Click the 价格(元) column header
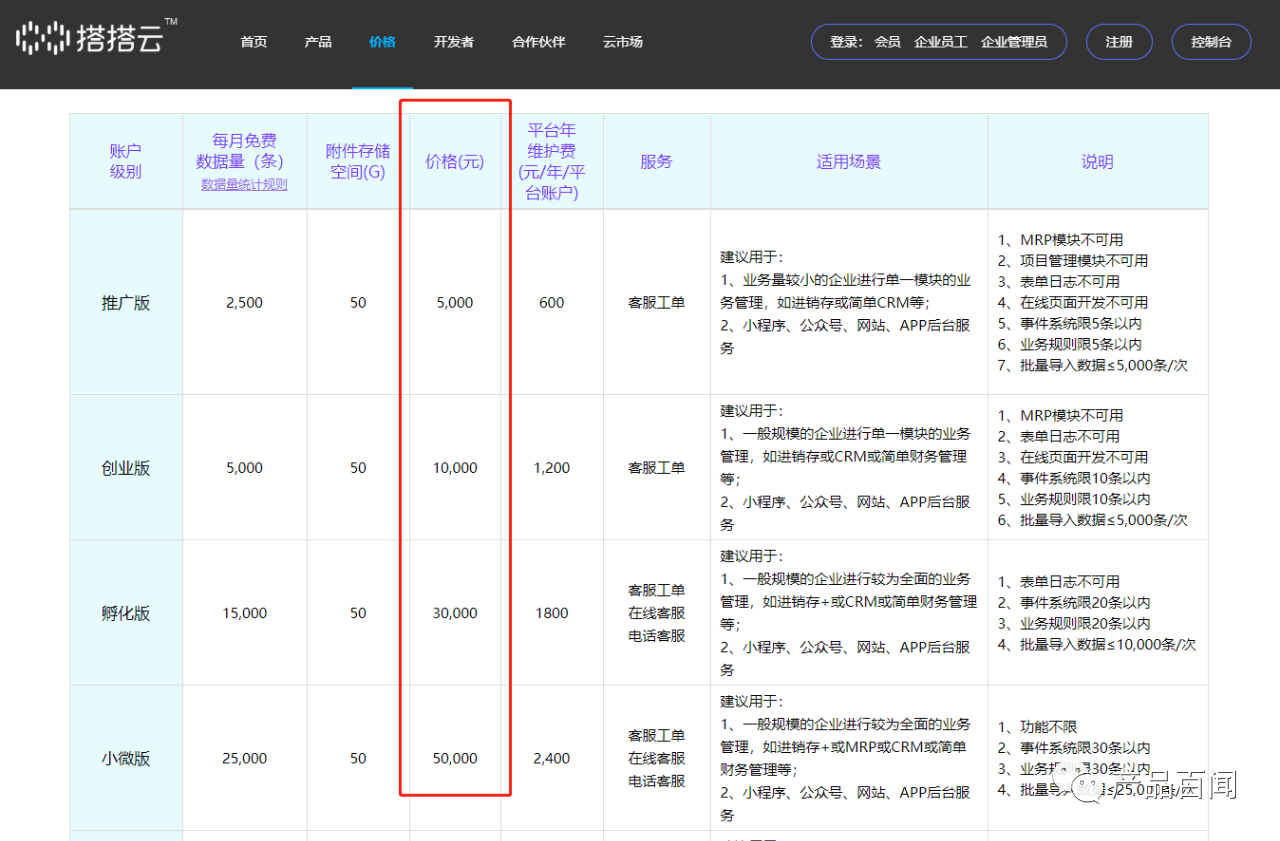 pos(455,162)
